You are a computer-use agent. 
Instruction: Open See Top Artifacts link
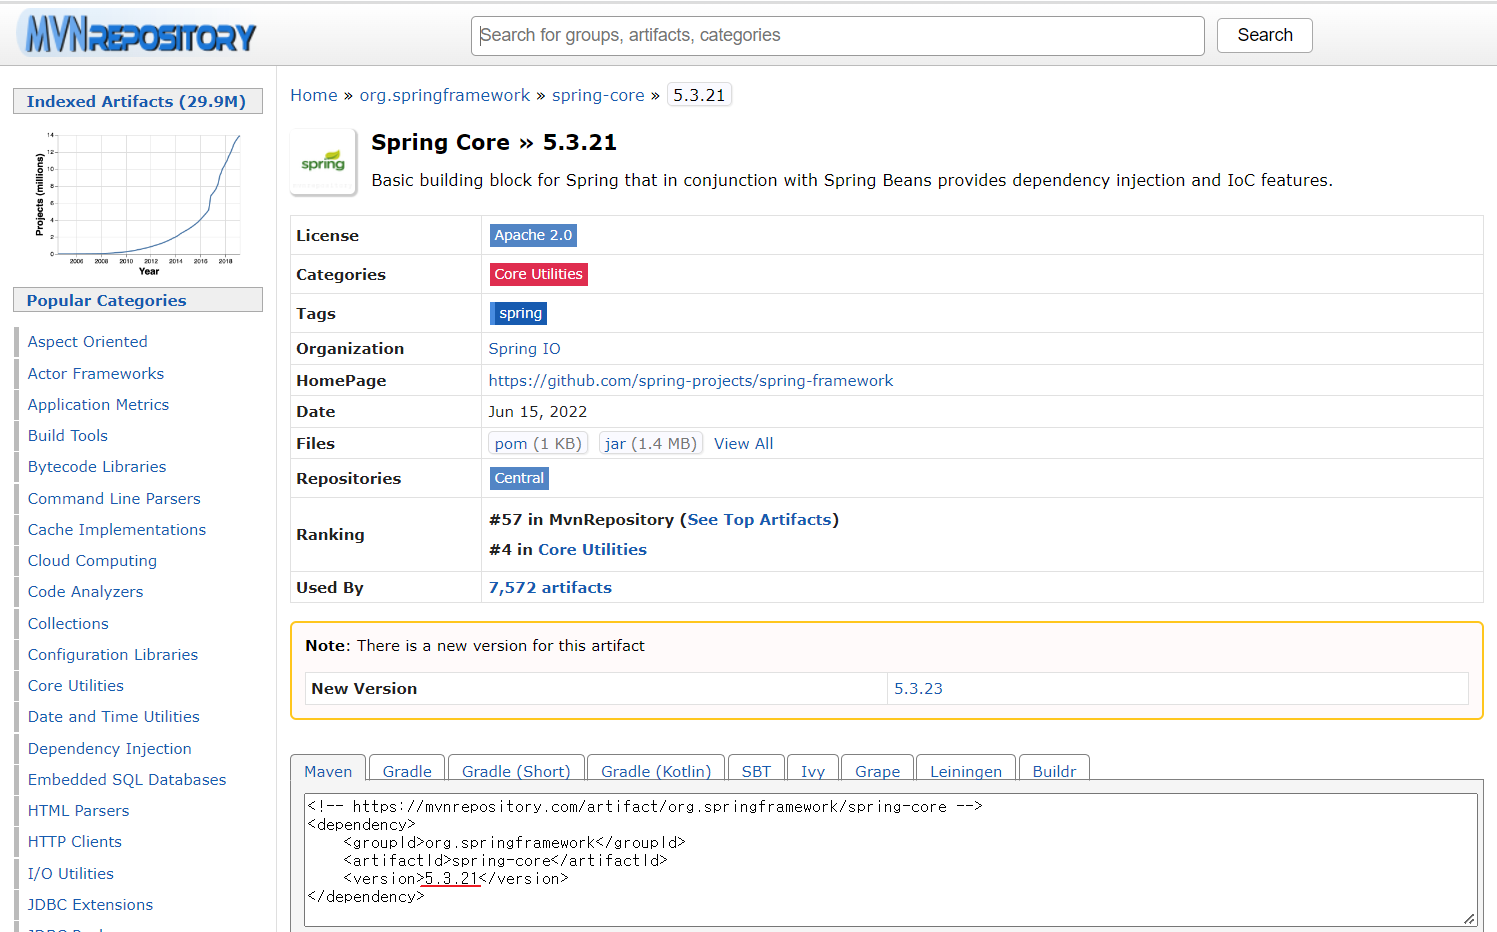click(759, 520)
